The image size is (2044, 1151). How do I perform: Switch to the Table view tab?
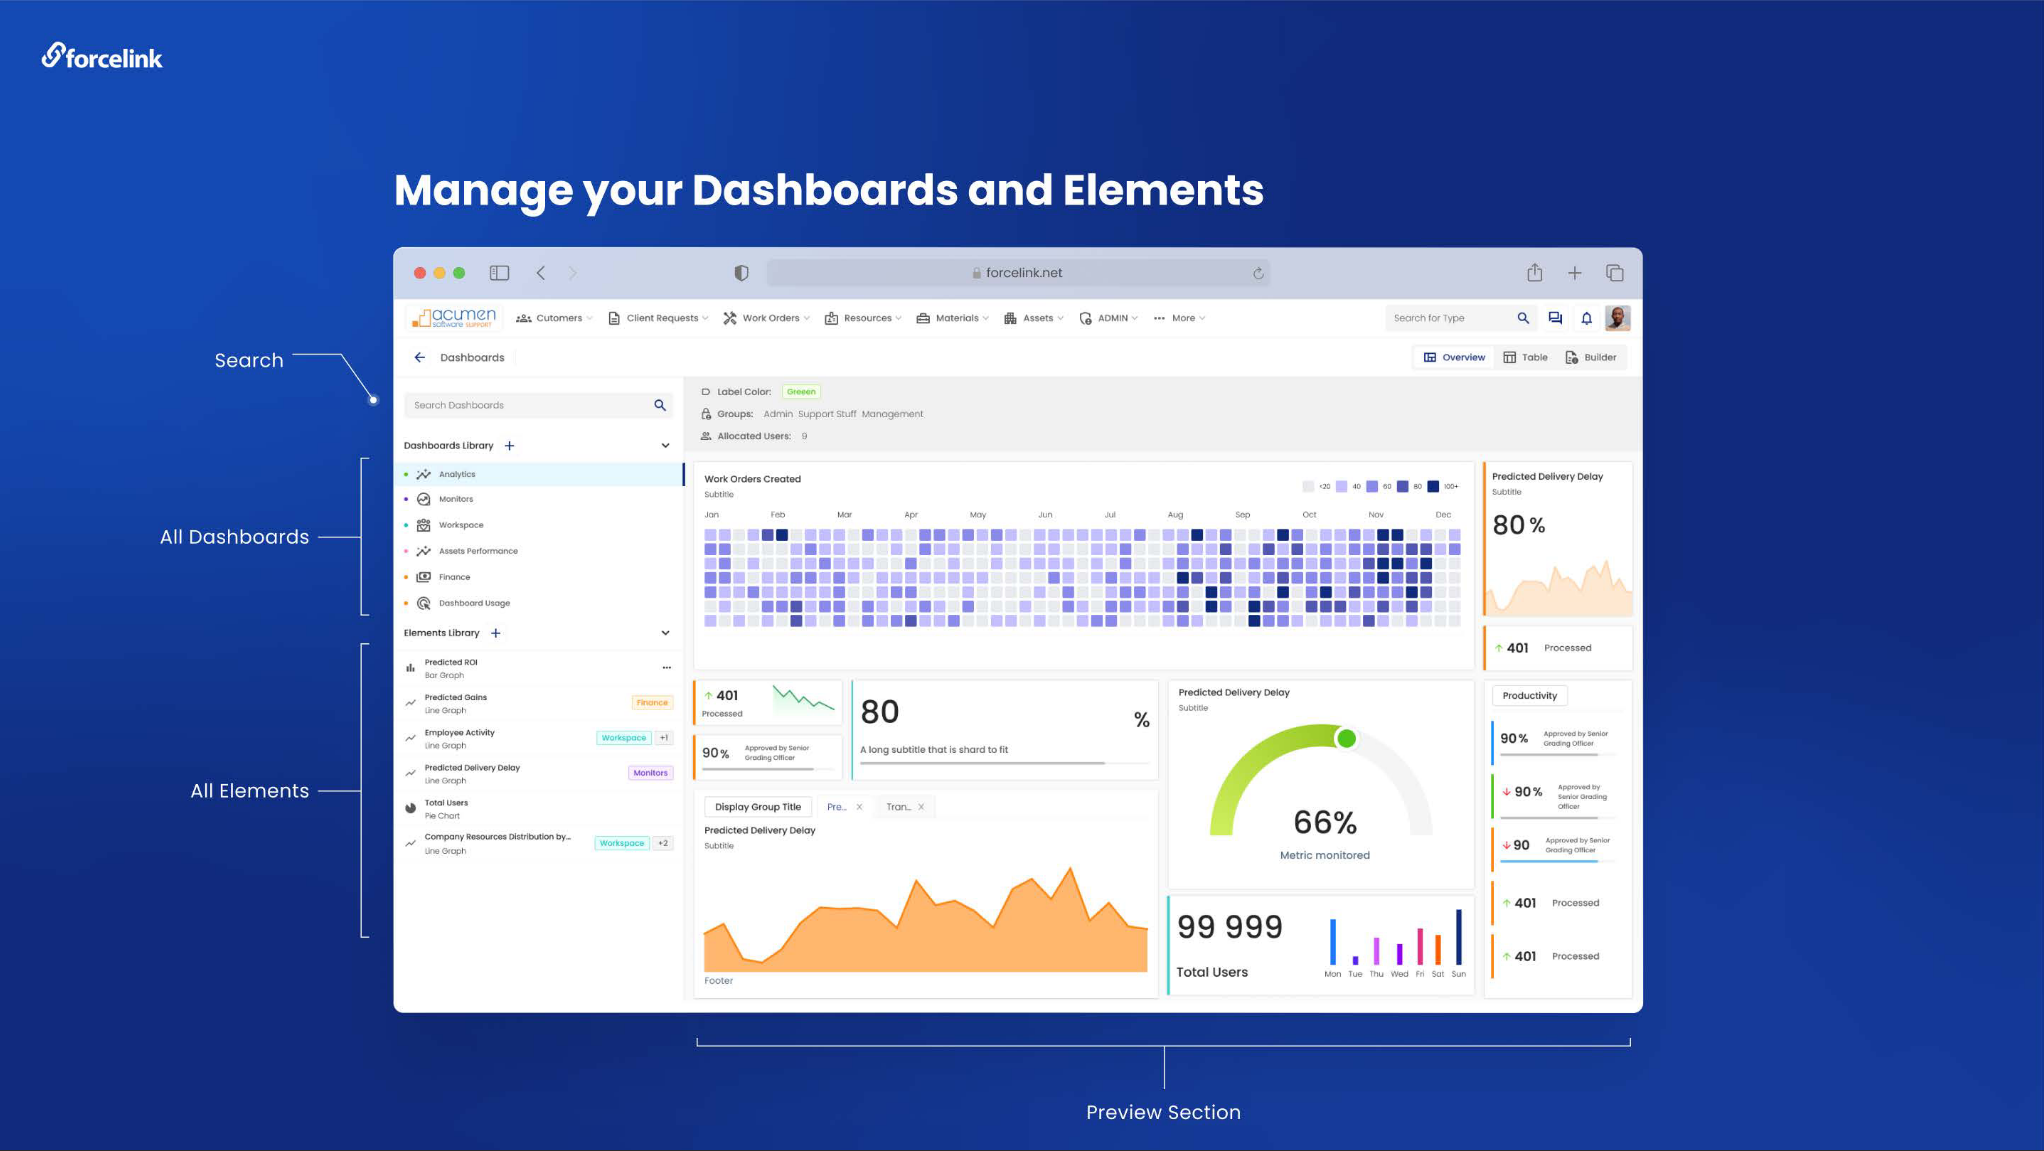pyautogui.click(x=1525, y=357)
